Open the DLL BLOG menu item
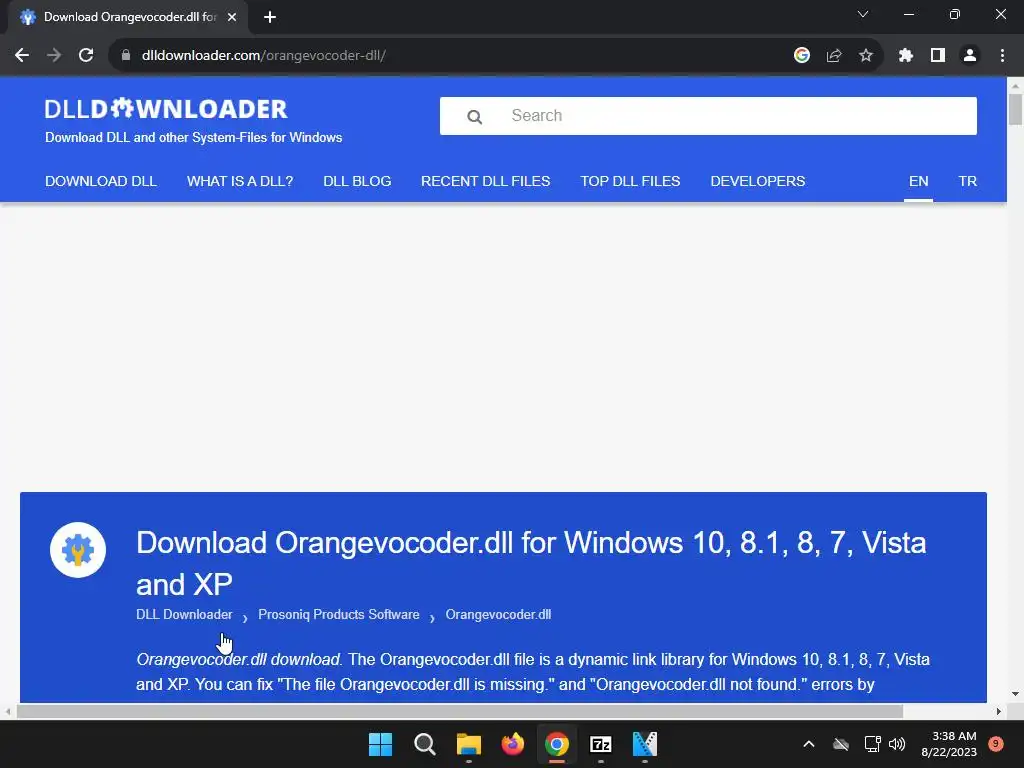Image resolution: width=1024 pixels, height=768 pixels. 357,182
